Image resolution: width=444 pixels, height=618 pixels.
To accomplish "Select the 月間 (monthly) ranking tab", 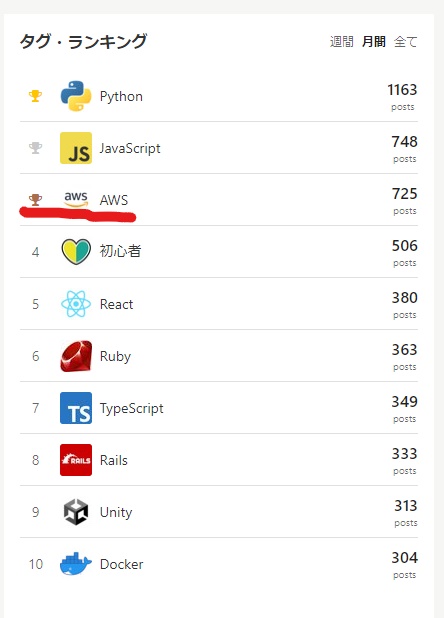I will tap(374, 41).
